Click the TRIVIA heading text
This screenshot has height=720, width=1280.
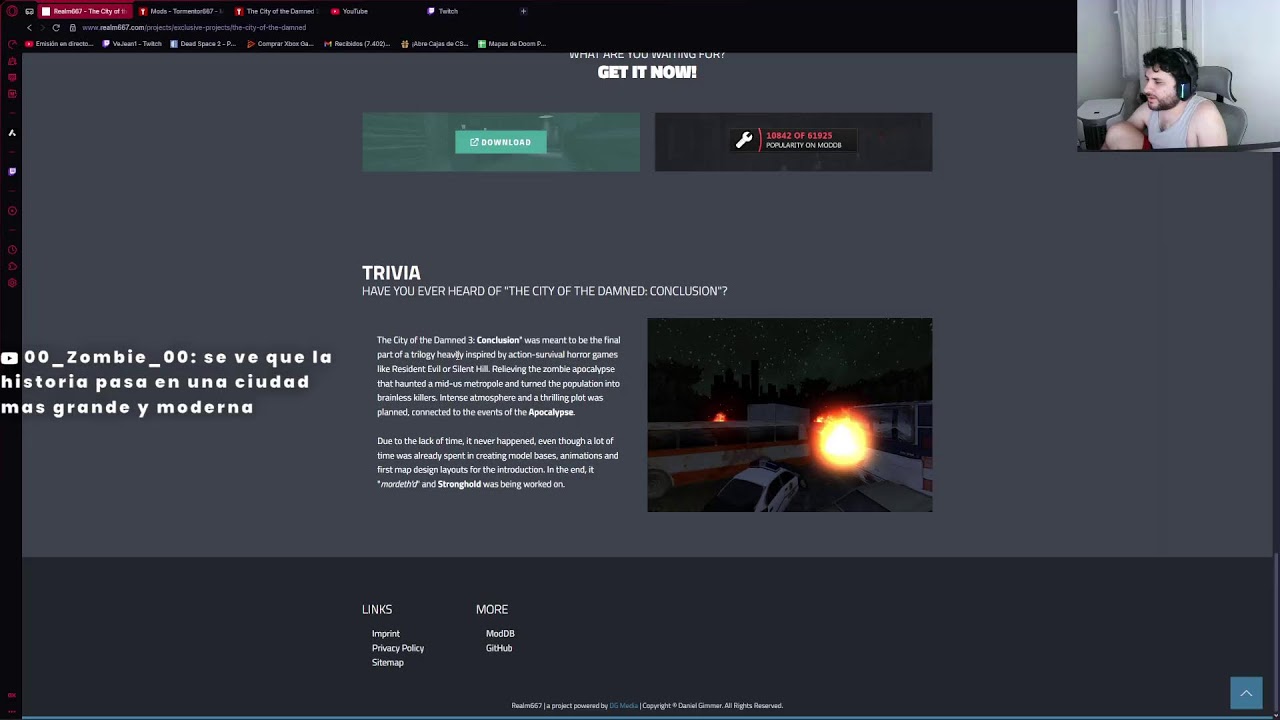pyautogui.click(x=391, y=272)
